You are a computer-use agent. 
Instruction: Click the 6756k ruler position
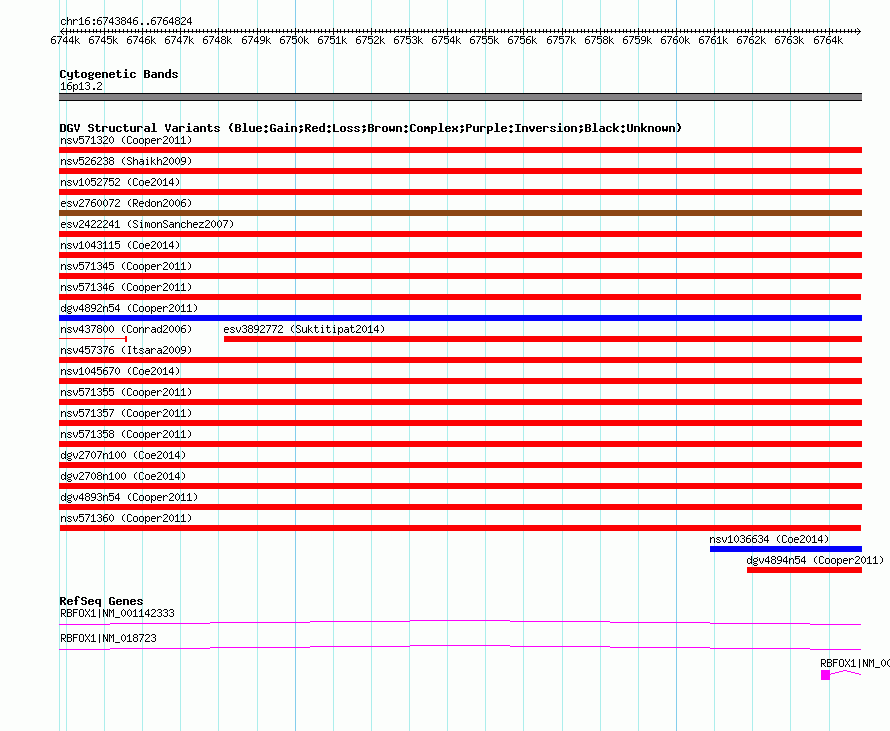pyautogui.click(x=522, y=40)
